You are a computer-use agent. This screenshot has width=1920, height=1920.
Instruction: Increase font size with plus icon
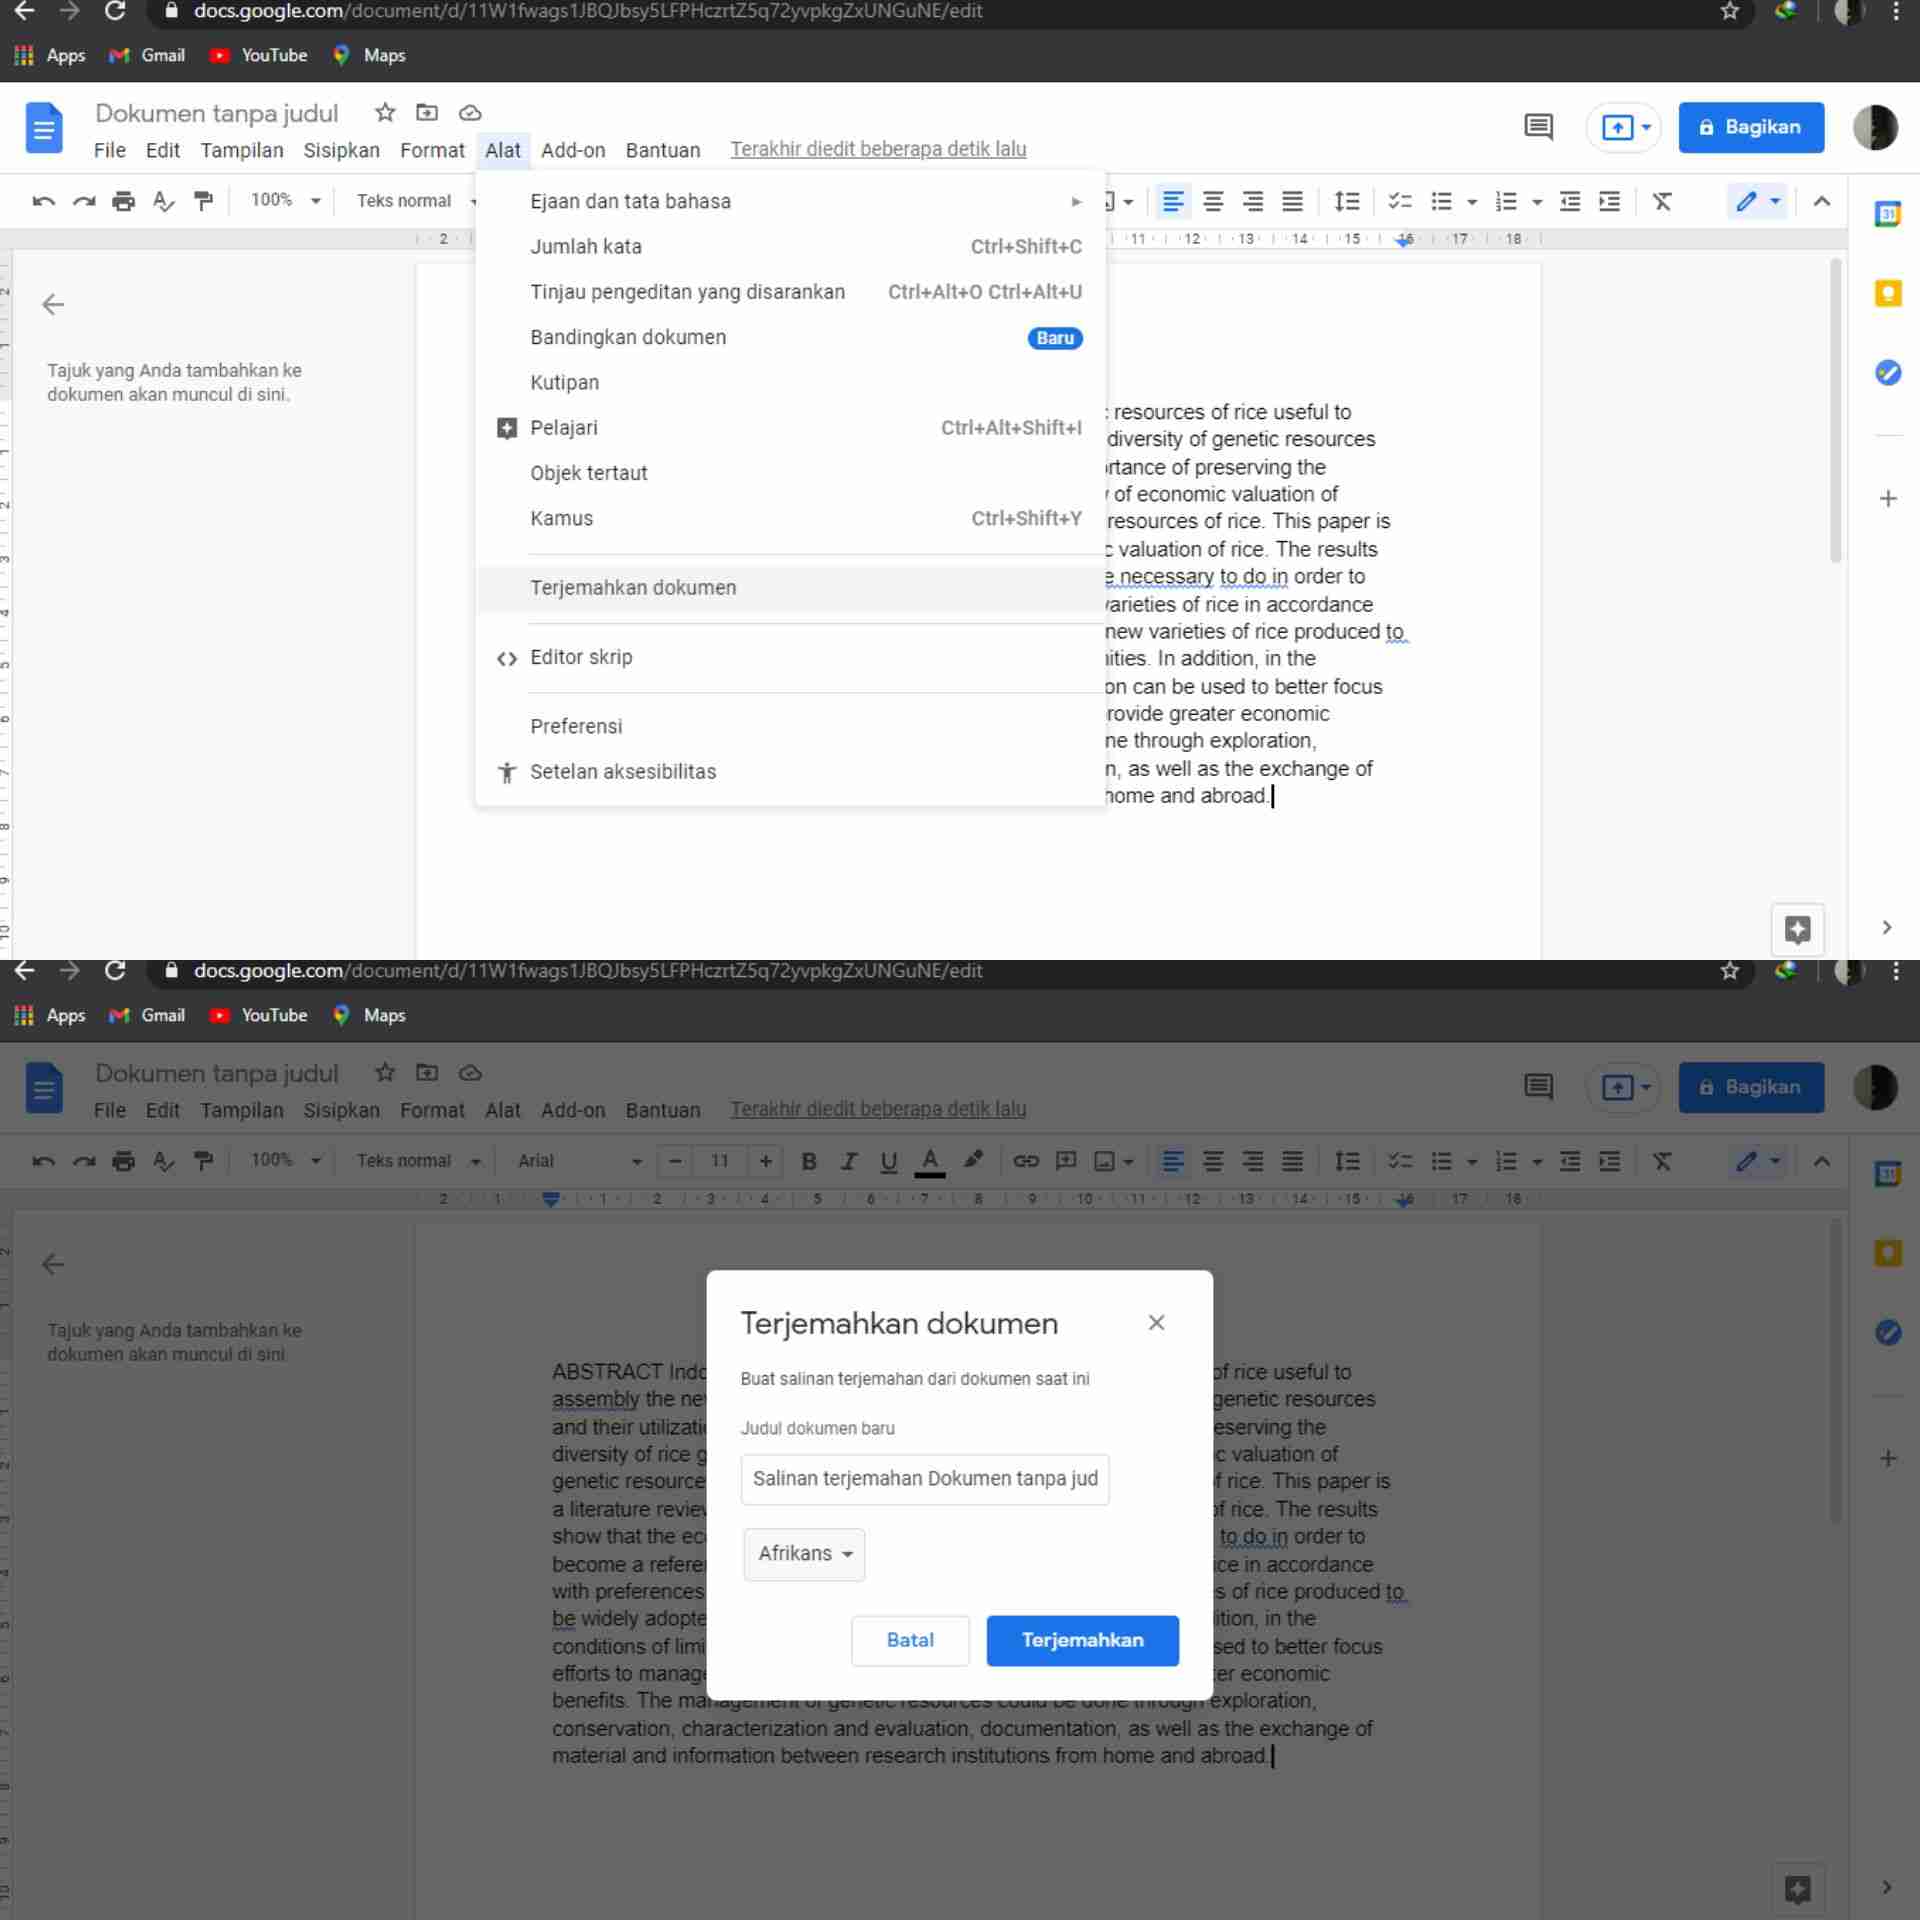point(765,1161)
